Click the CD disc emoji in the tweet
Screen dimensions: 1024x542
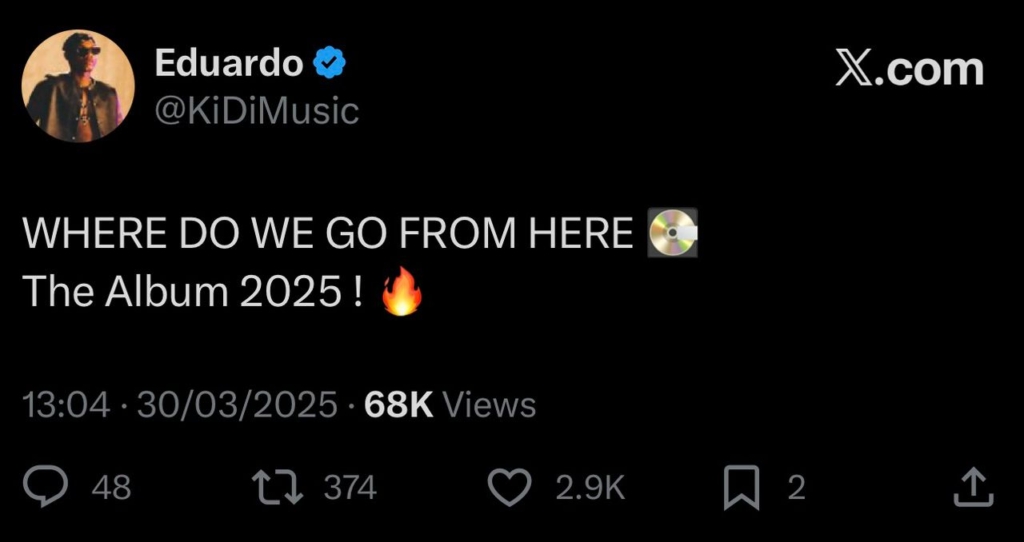pyautogui.click(x=672, y=232)
